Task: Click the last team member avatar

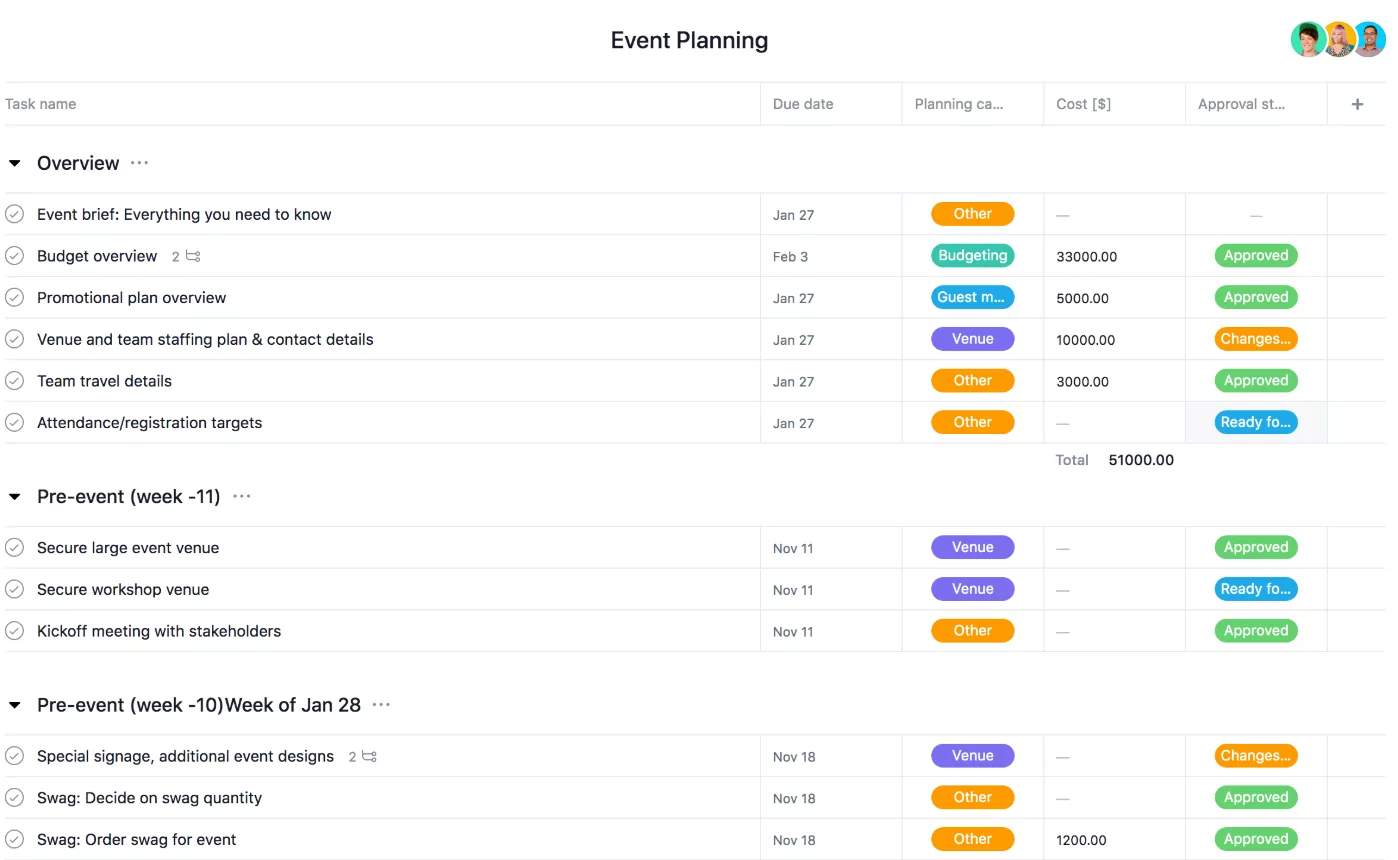Action: (1369, 40)
